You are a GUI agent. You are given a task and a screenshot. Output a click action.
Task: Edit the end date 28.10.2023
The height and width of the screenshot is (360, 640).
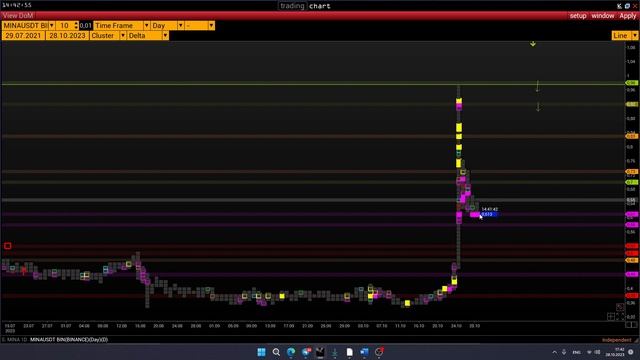click(67, 36)
